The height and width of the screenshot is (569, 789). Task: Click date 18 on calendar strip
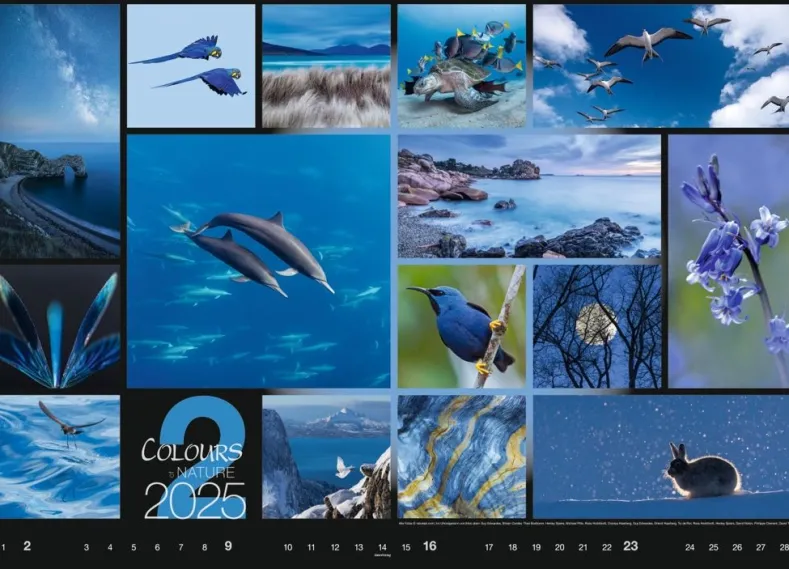tap(513, 547)
